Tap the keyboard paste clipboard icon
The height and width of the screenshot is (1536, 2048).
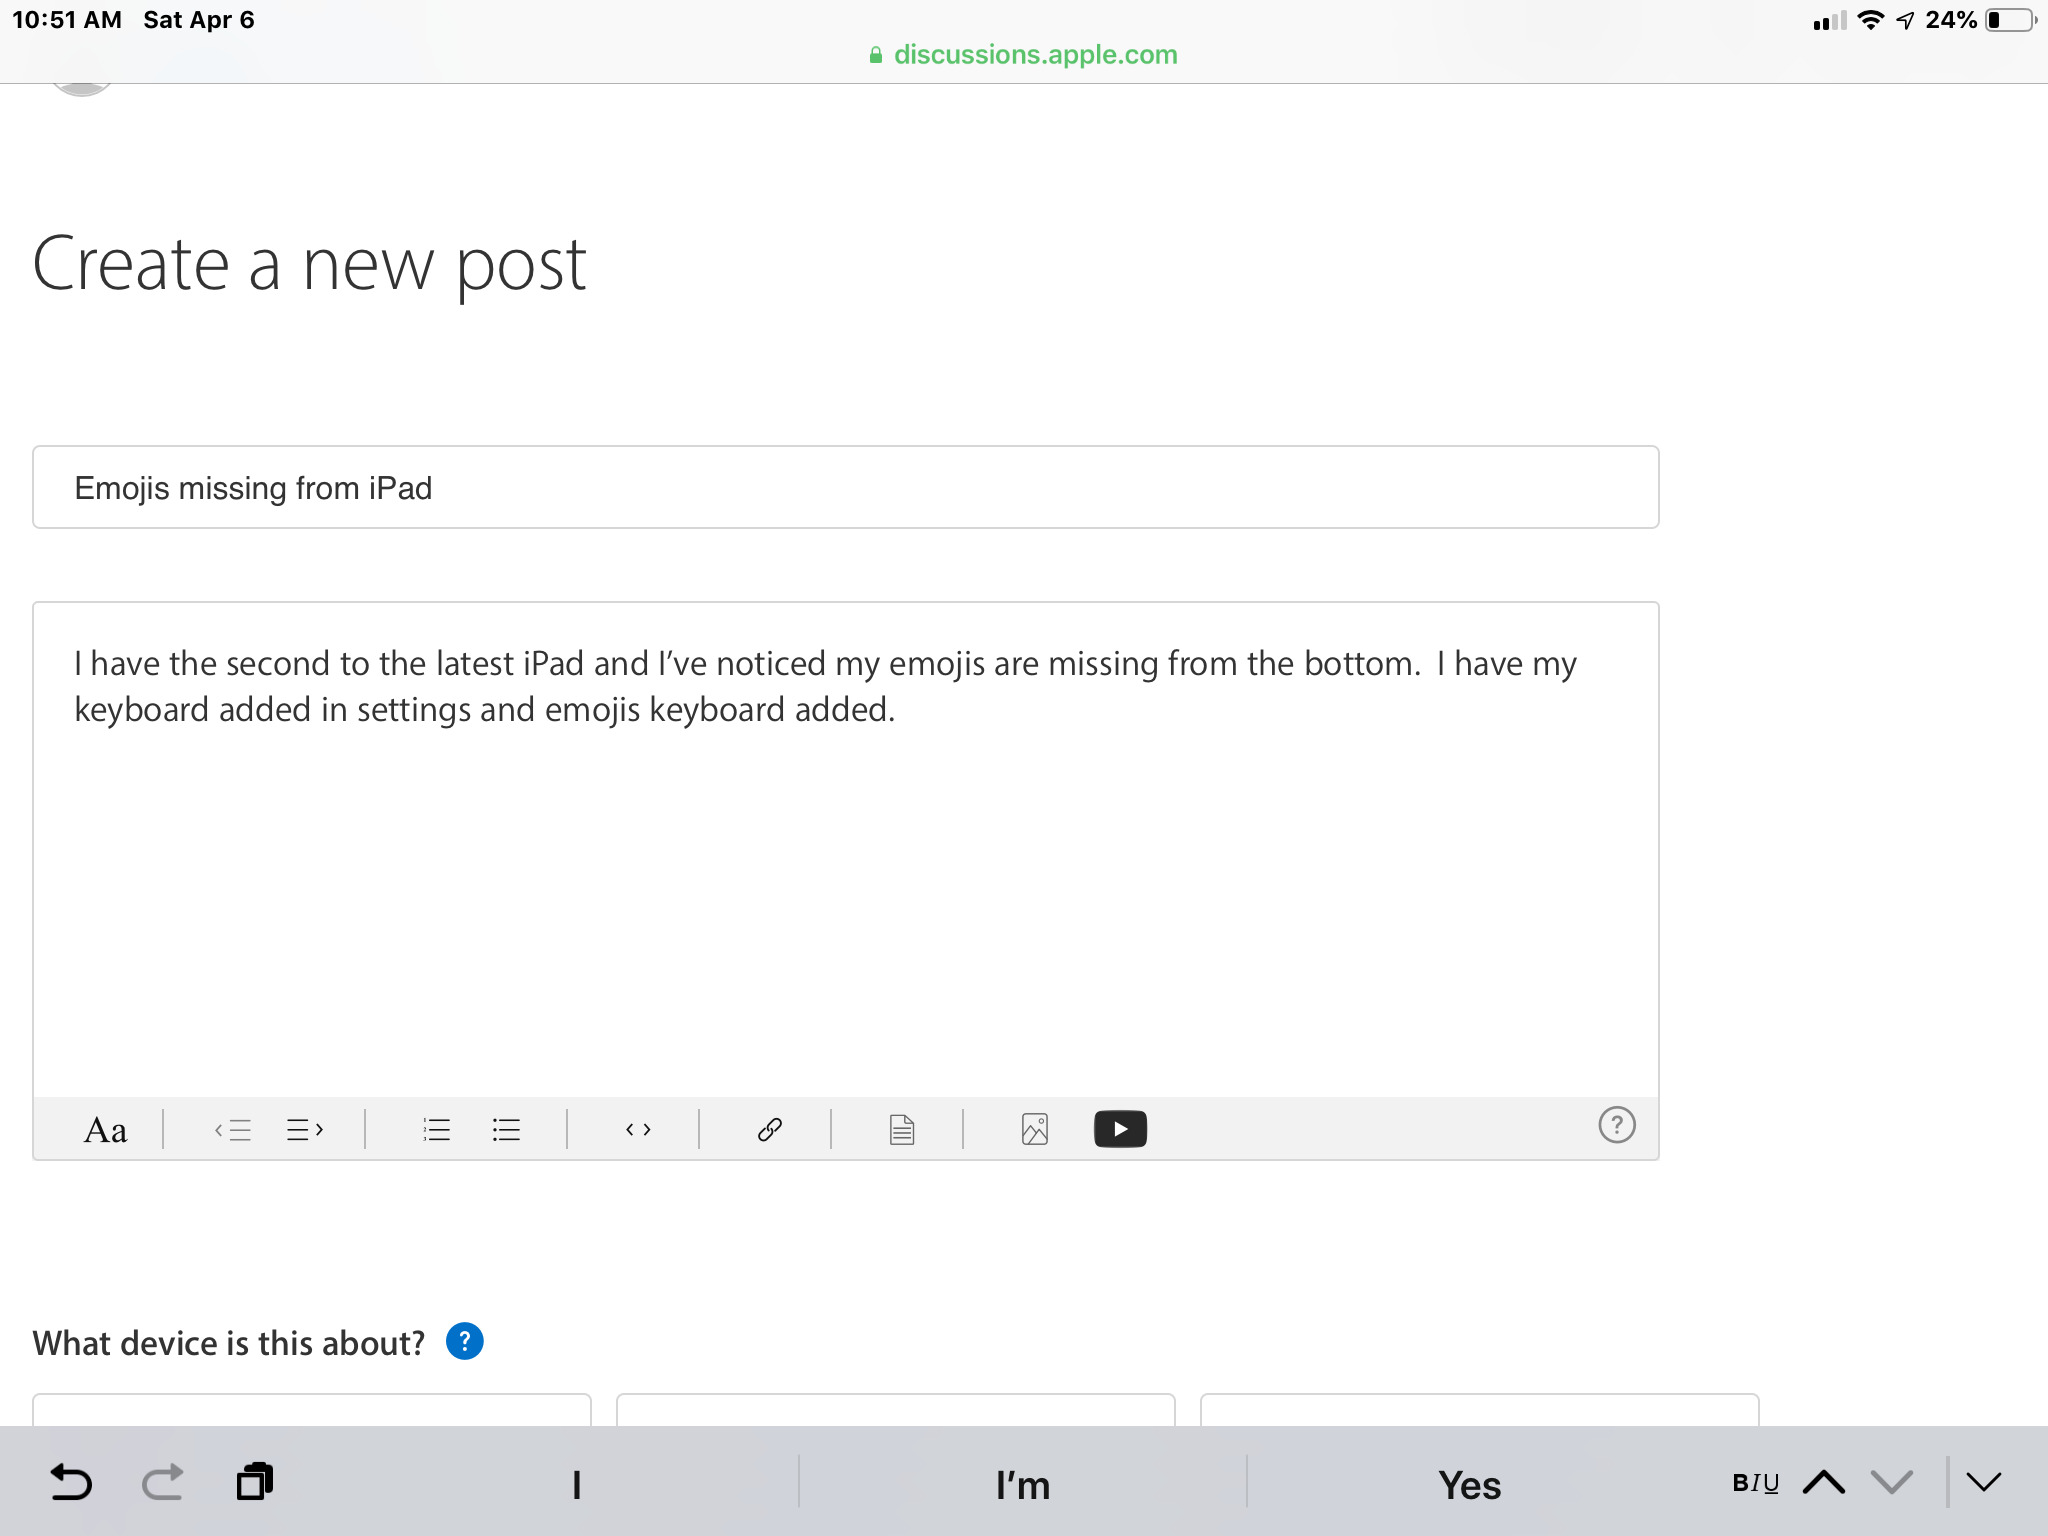[x=255, y=1482]
